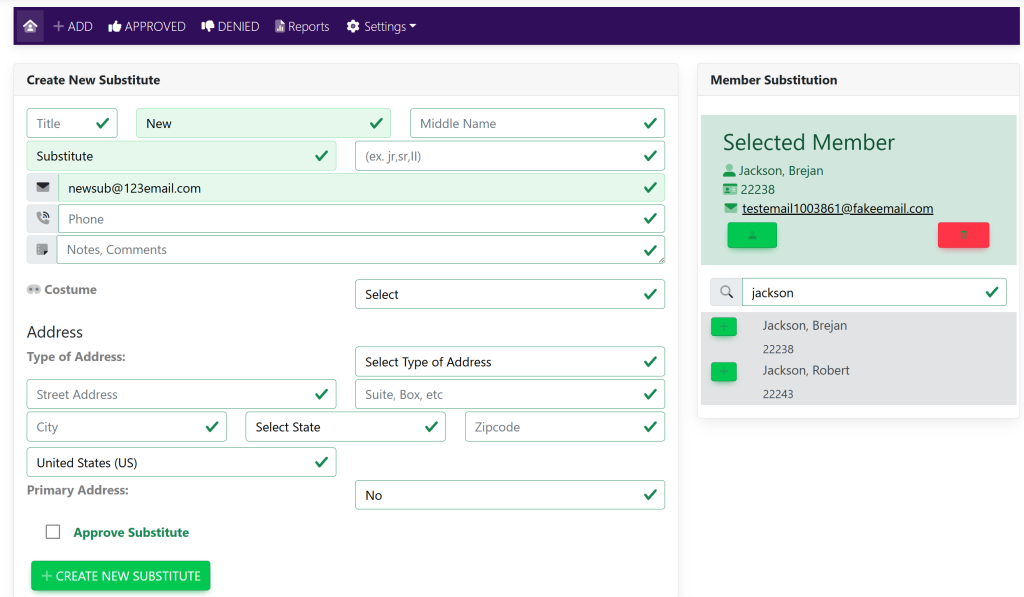Check the Approve Substitute checkbox
Screen dimensions: 1024x597
click(53, 532)
